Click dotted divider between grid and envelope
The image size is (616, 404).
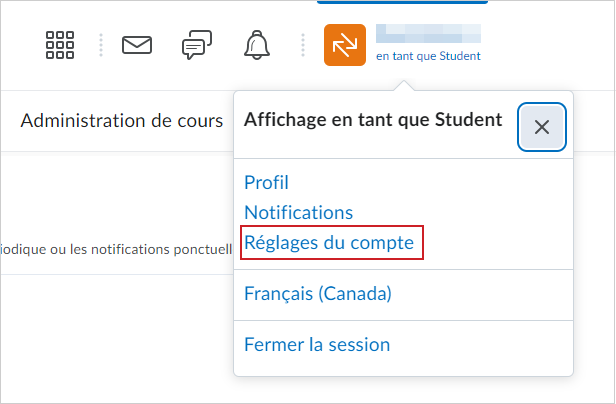(x=101, y=45)
